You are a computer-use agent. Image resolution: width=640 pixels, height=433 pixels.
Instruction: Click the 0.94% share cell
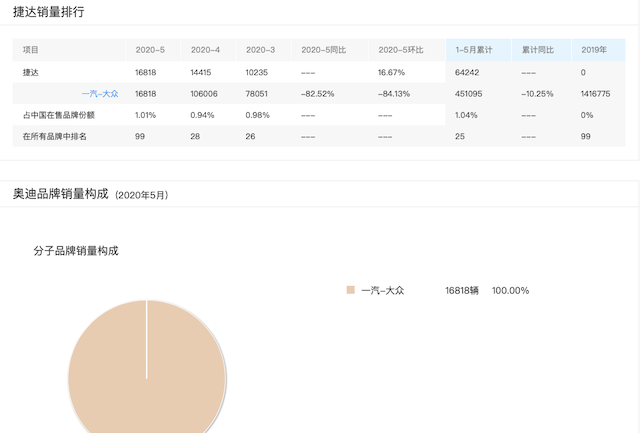point(202,115)
